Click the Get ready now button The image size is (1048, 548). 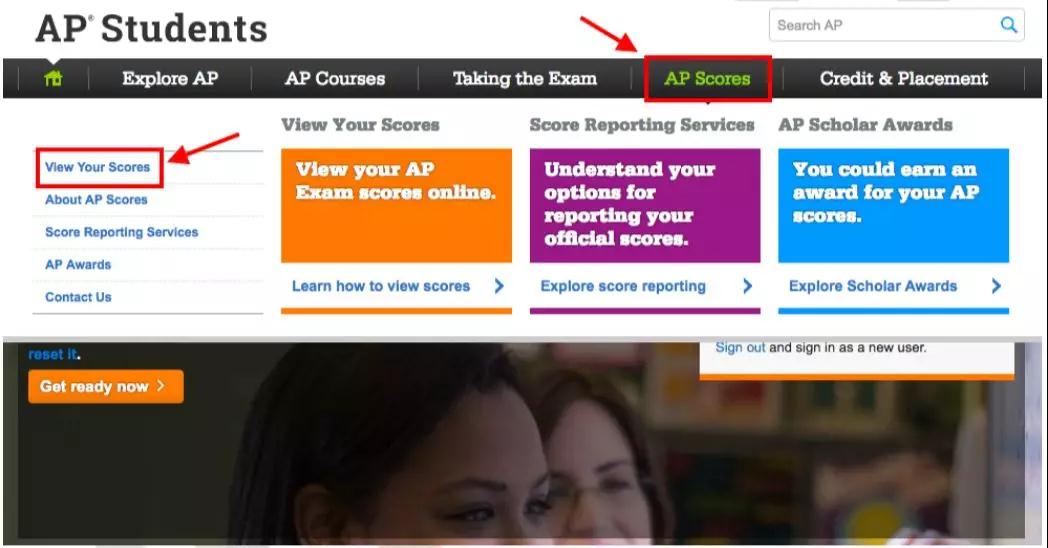106,386
